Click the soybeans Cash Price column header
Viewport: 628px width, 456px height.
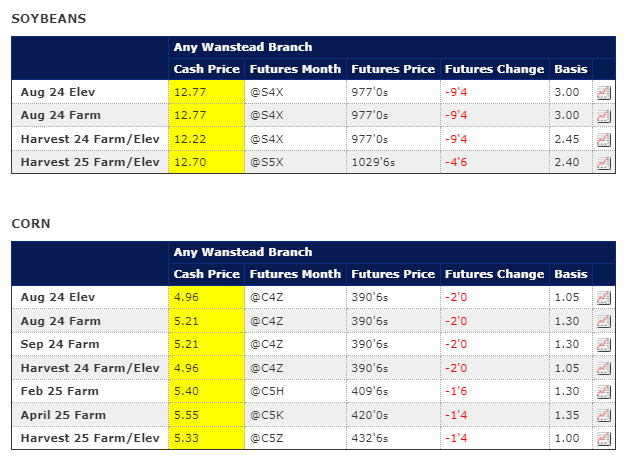click(206, 69)
